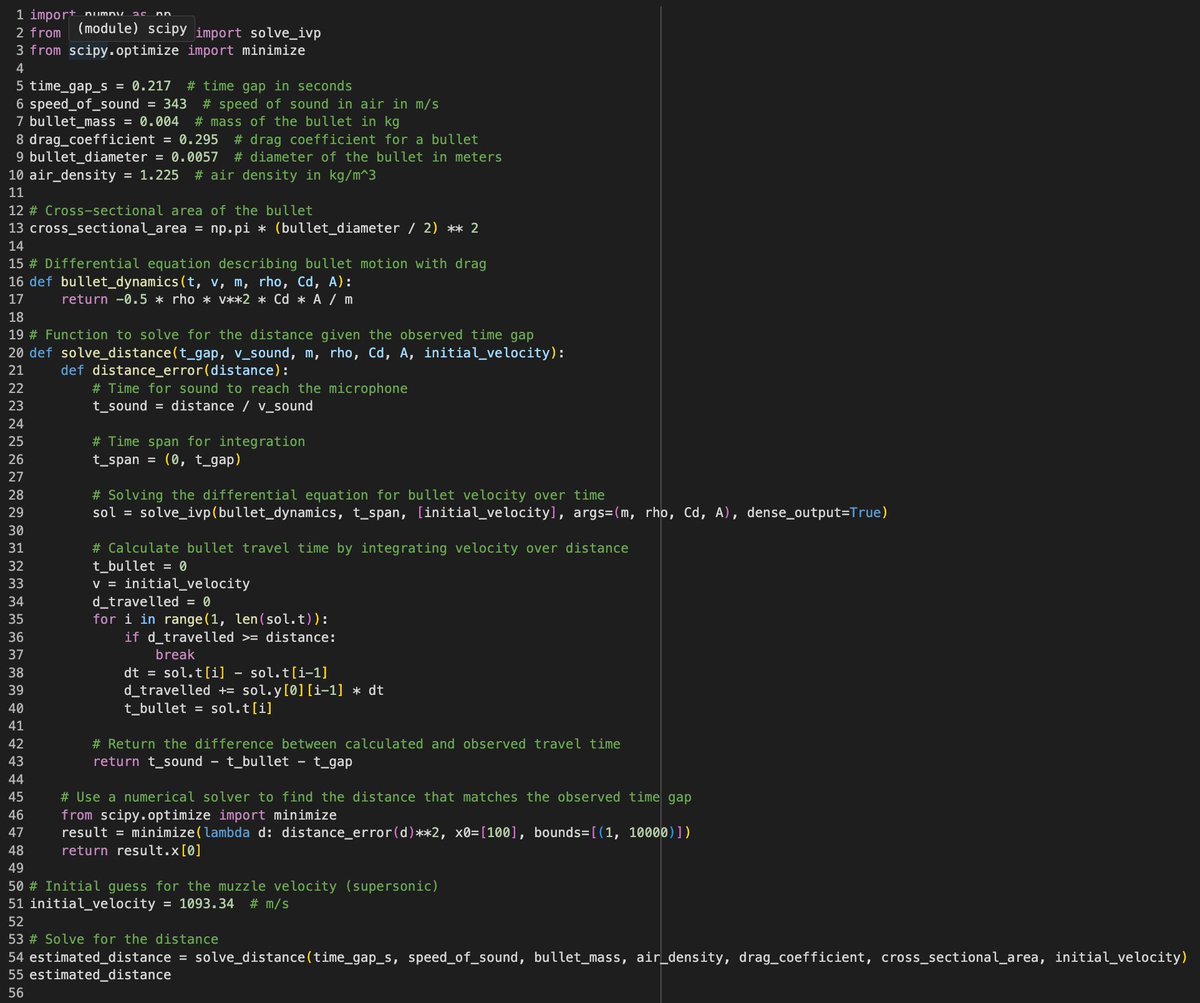Click the value 1.225 on line 10
Image resolution: width=1200 pixels, height=1003 pixels.
pos(160,175)
